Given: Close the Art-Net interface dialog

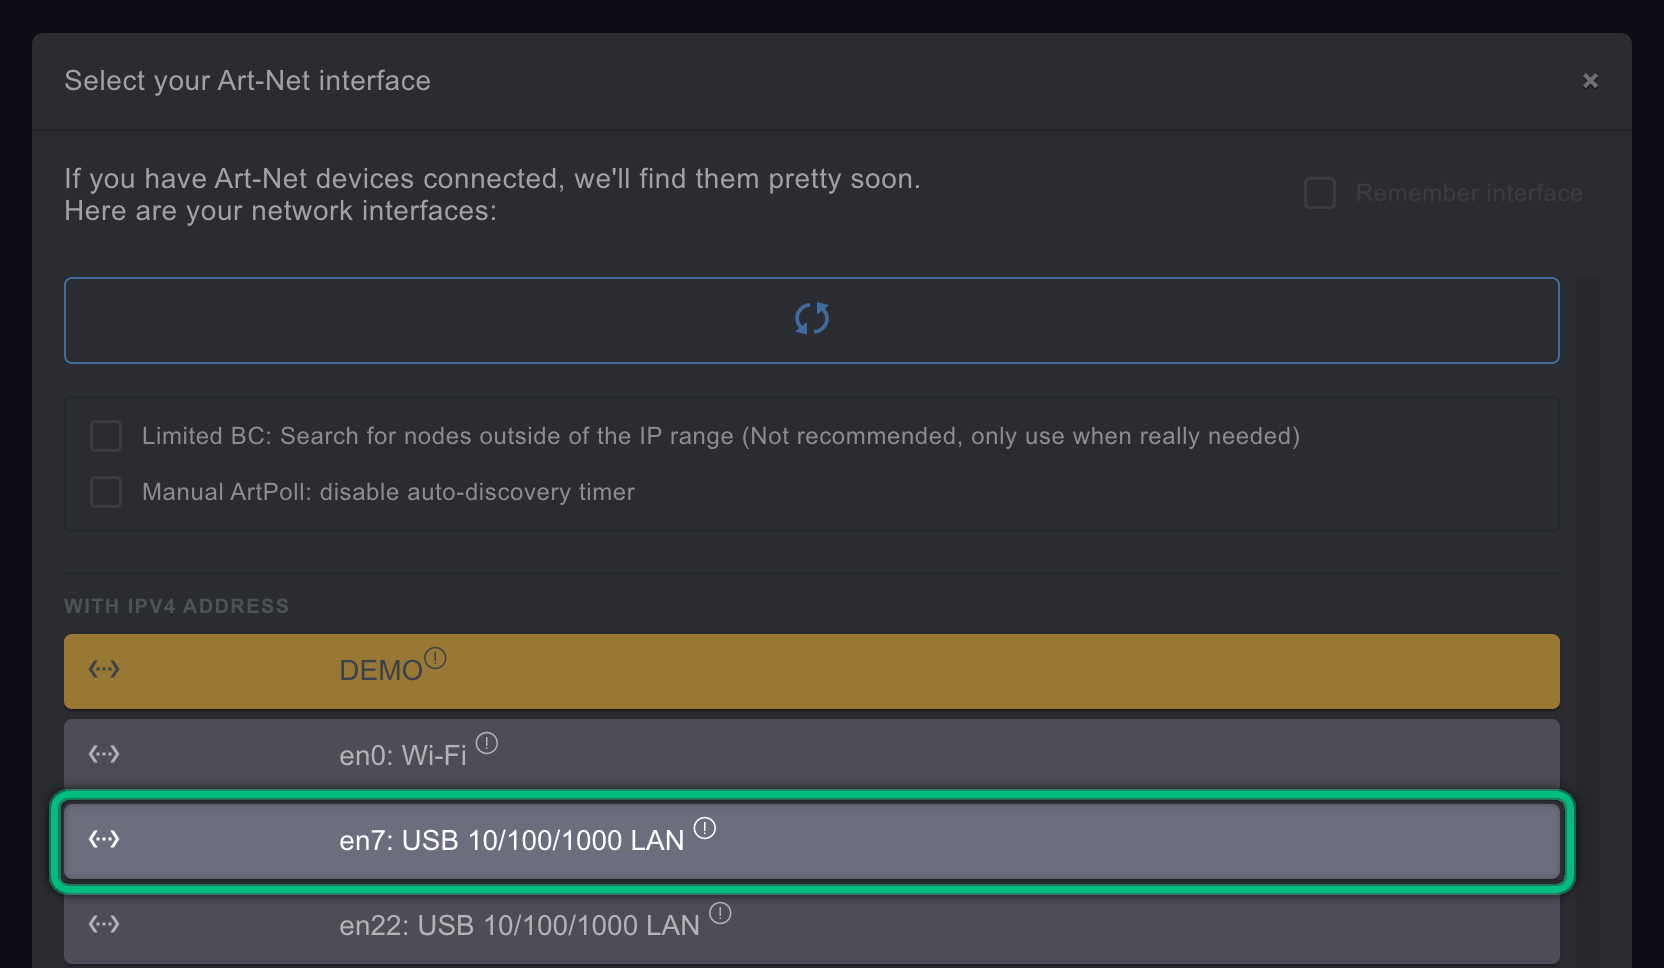Looking at the screenshot, I should point(1590,81).
